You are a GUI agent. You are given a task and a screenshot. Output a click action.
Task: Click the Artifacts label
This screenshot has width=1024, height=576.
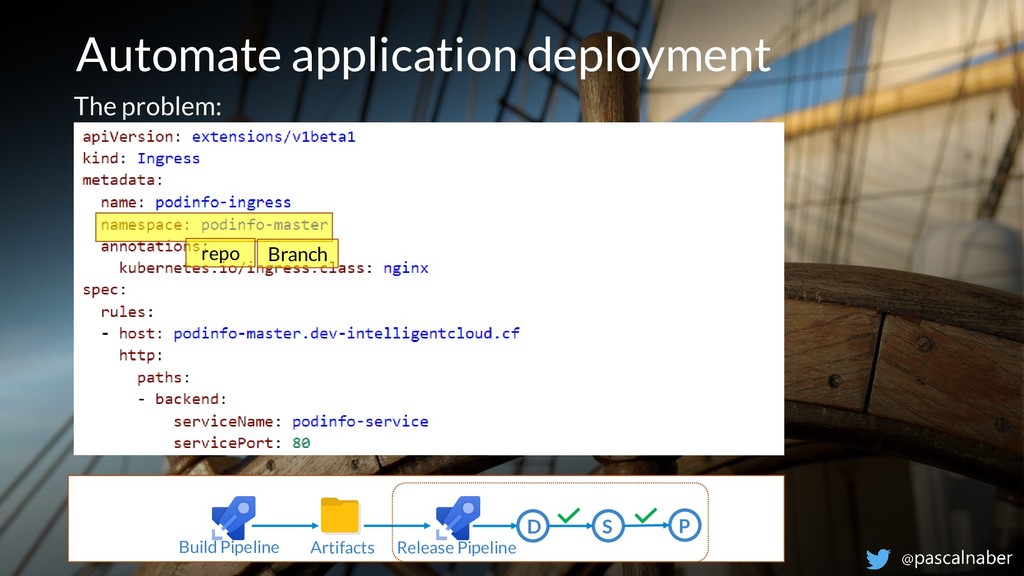coord(342,547)
